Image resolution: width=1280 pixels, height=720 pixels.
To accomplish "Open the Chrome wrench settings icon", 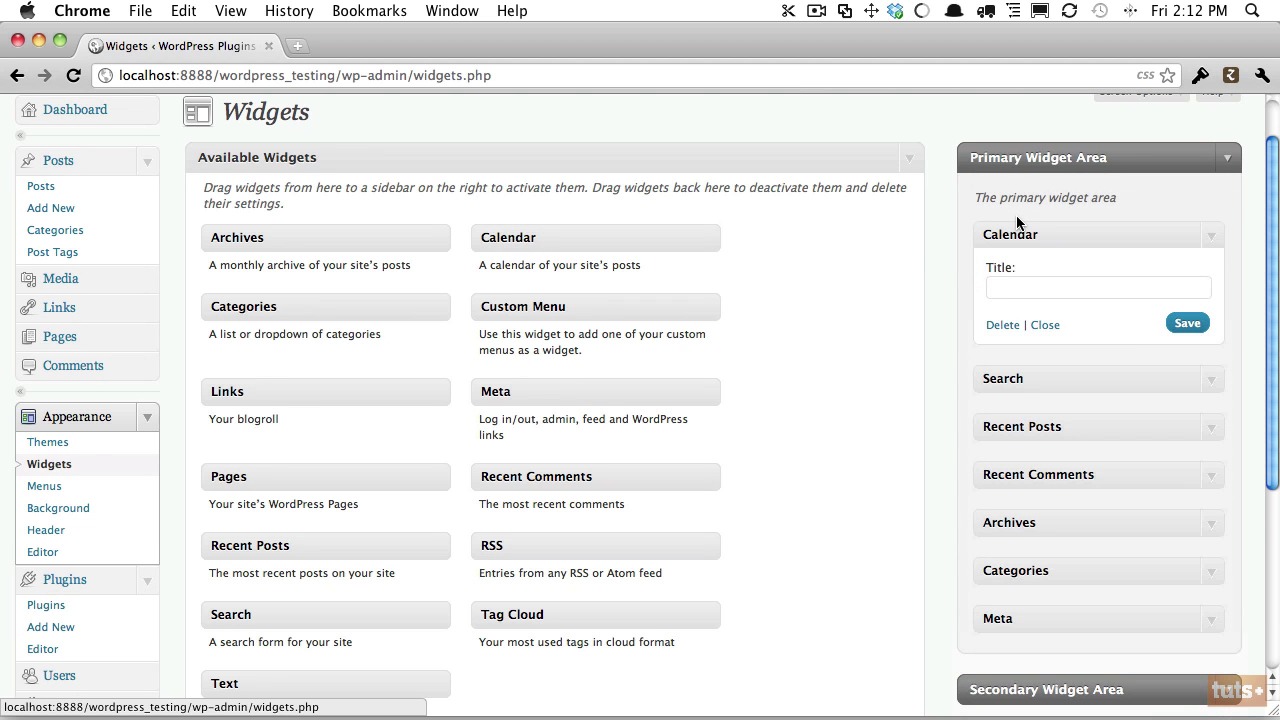I will 1262,75.
